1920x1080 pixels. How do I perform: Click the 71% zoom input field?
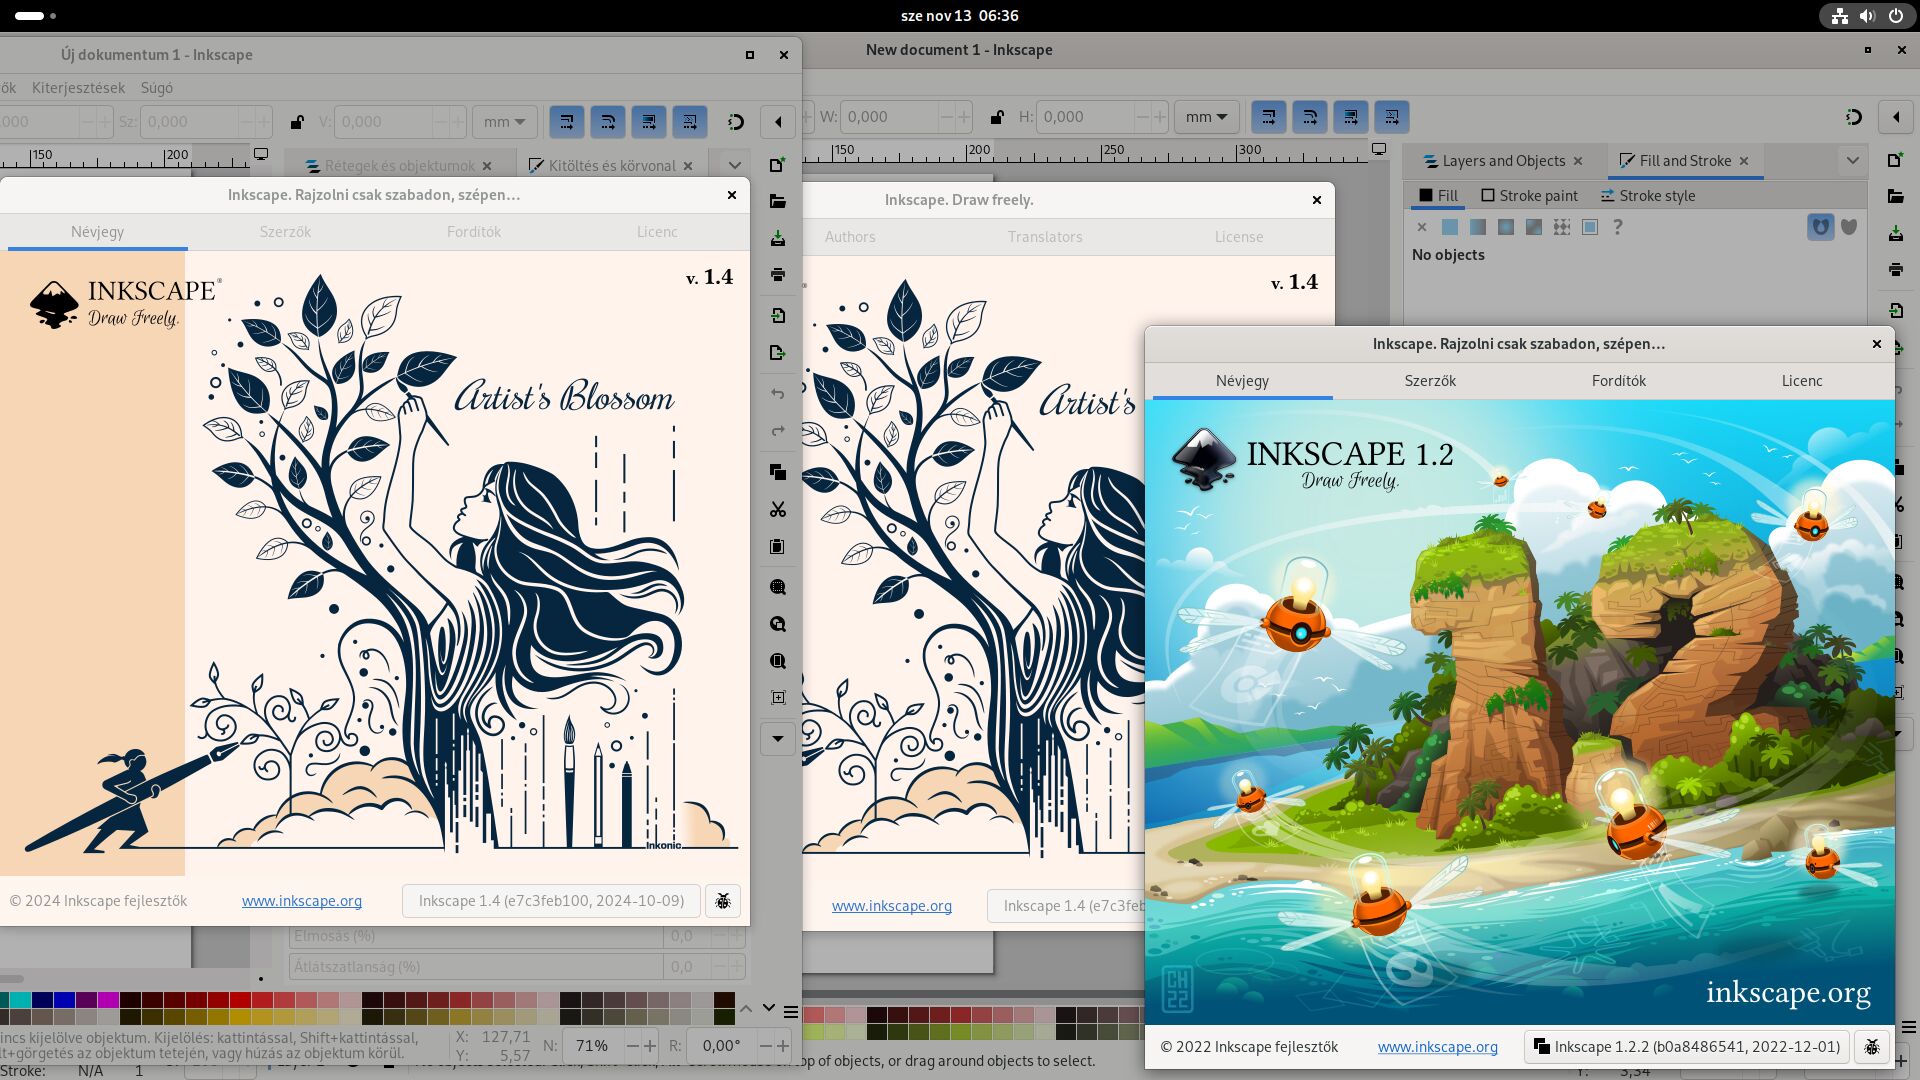(x=592, y=1046)
